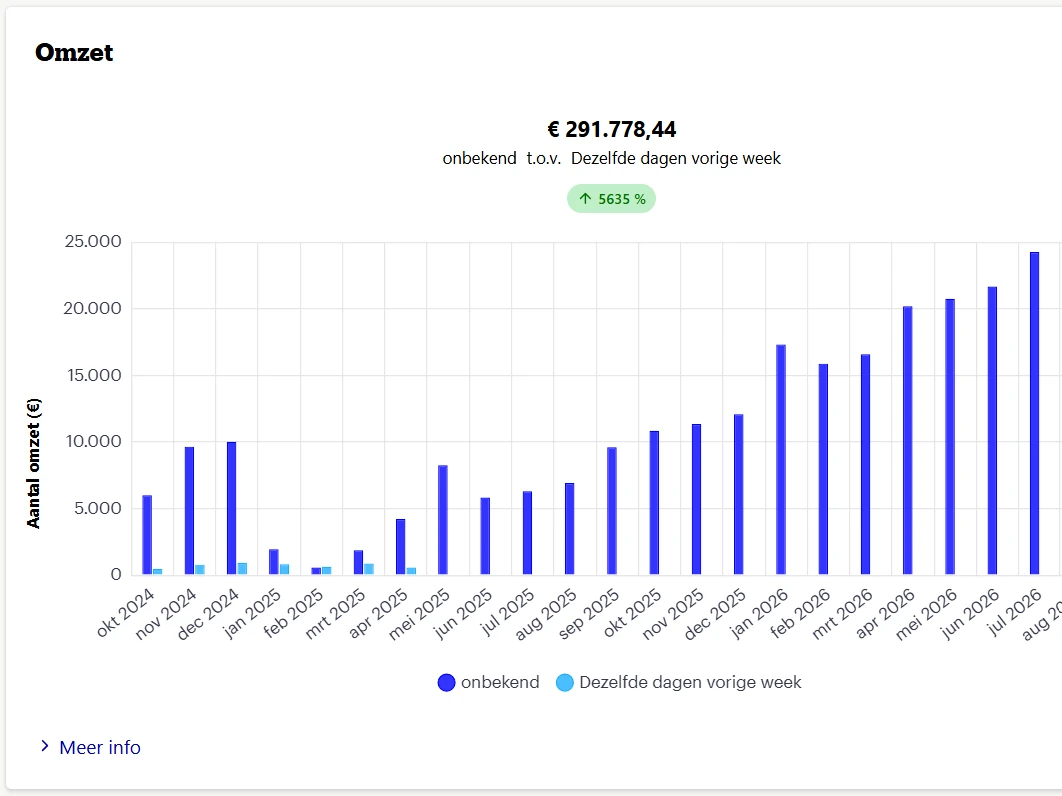1062x796 pixels.
Task: Click the jul 2026 x-axis label
Action: (x=1013, y=612)
